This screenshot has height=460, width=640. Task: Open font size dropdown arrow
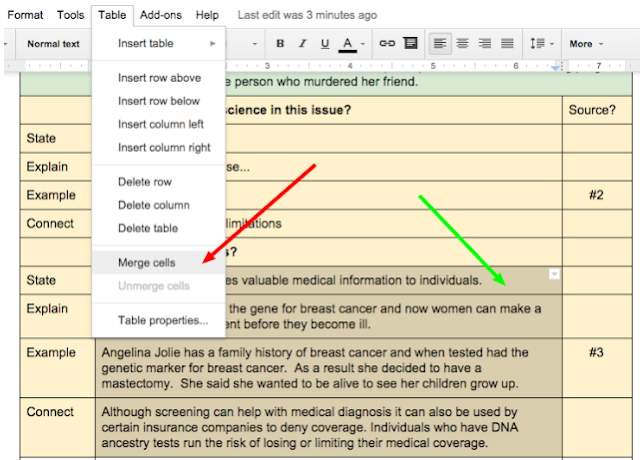[255, 44]
